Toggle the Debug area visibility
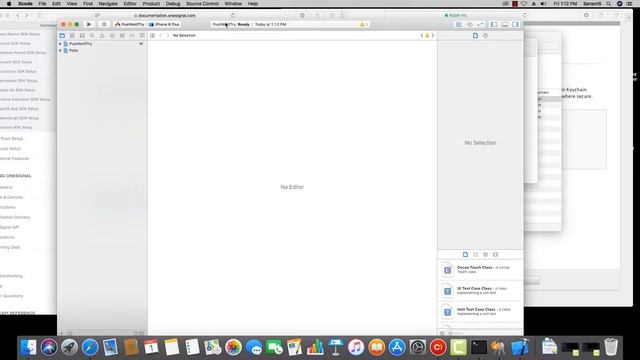This screenshot has width=640, height=360. click(504, 24)
